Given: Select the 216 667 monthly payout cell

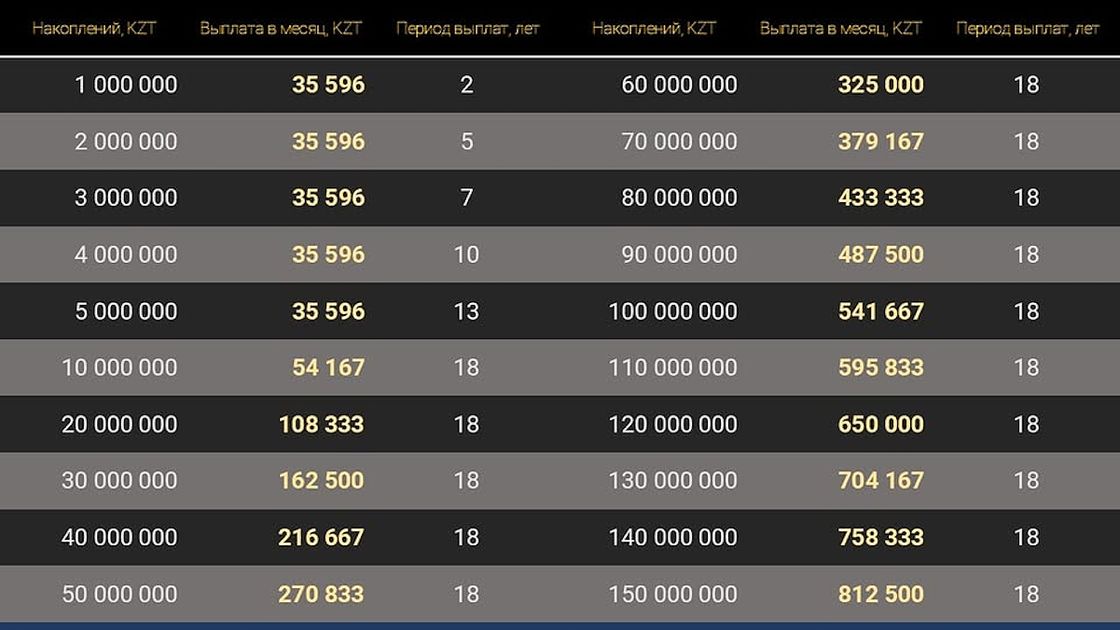Looking at the screenshot, I should click(321, 537).
